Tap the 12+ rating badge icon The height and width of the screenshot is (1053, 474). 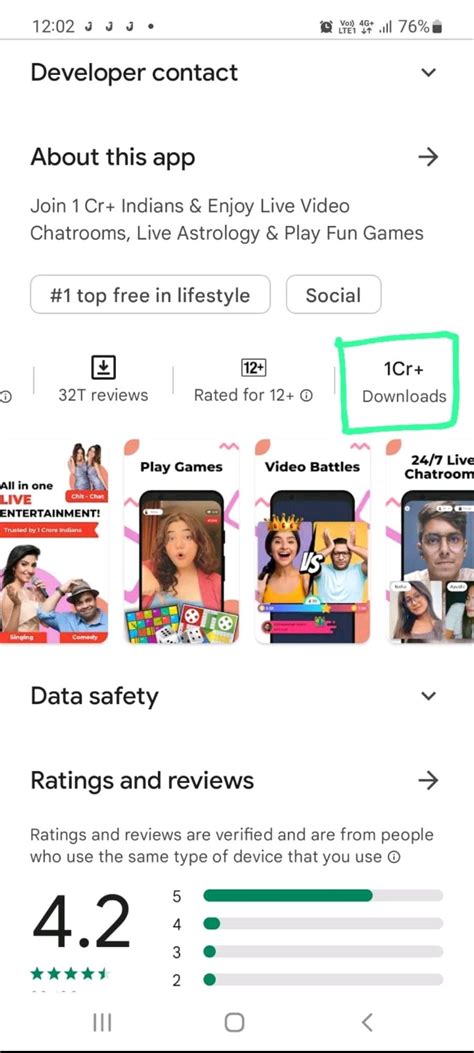click(254, 367)
